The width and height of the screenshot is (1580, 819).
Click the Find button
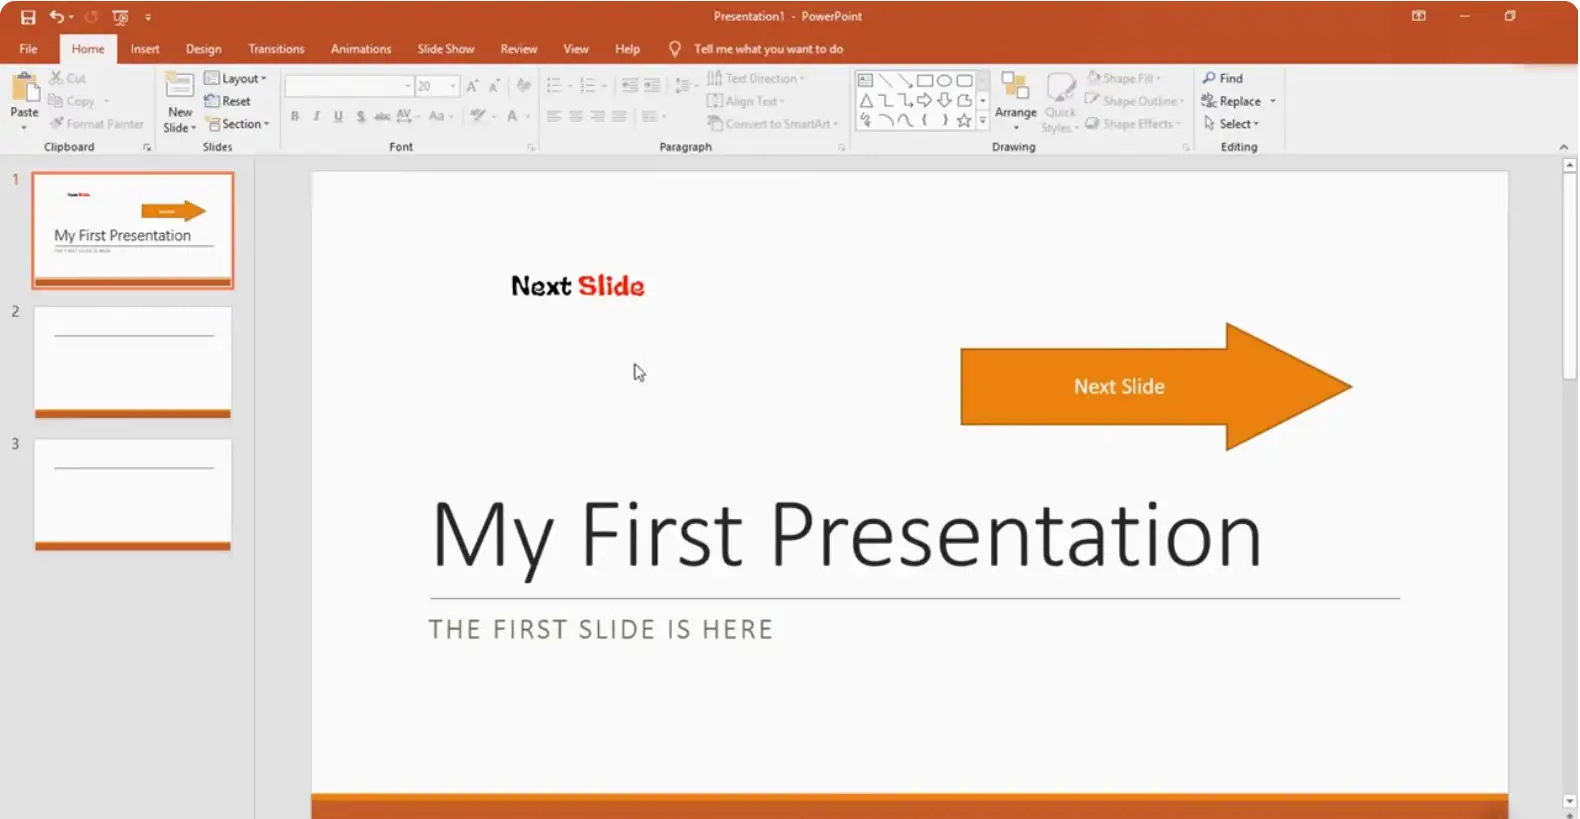[x=1223, y=78]
